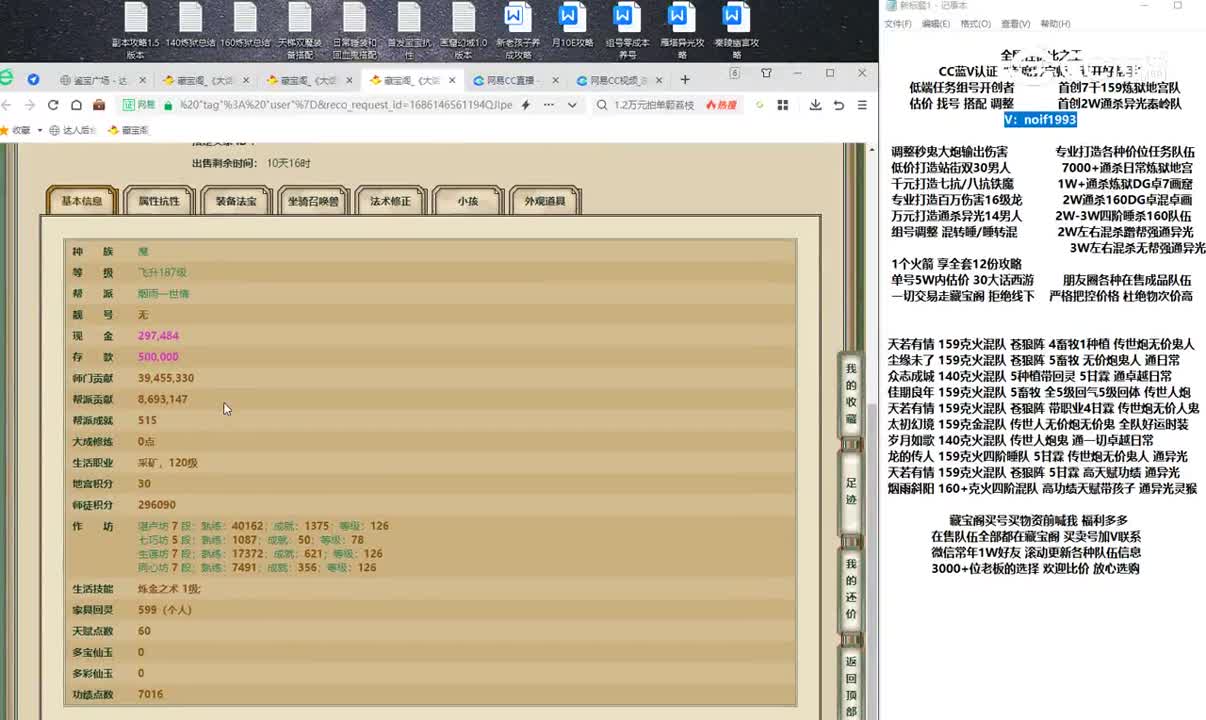Click the extensions grid icon in toolbar
The width and height of the screenshot is (1206, 720).
[x=782, y=105]
